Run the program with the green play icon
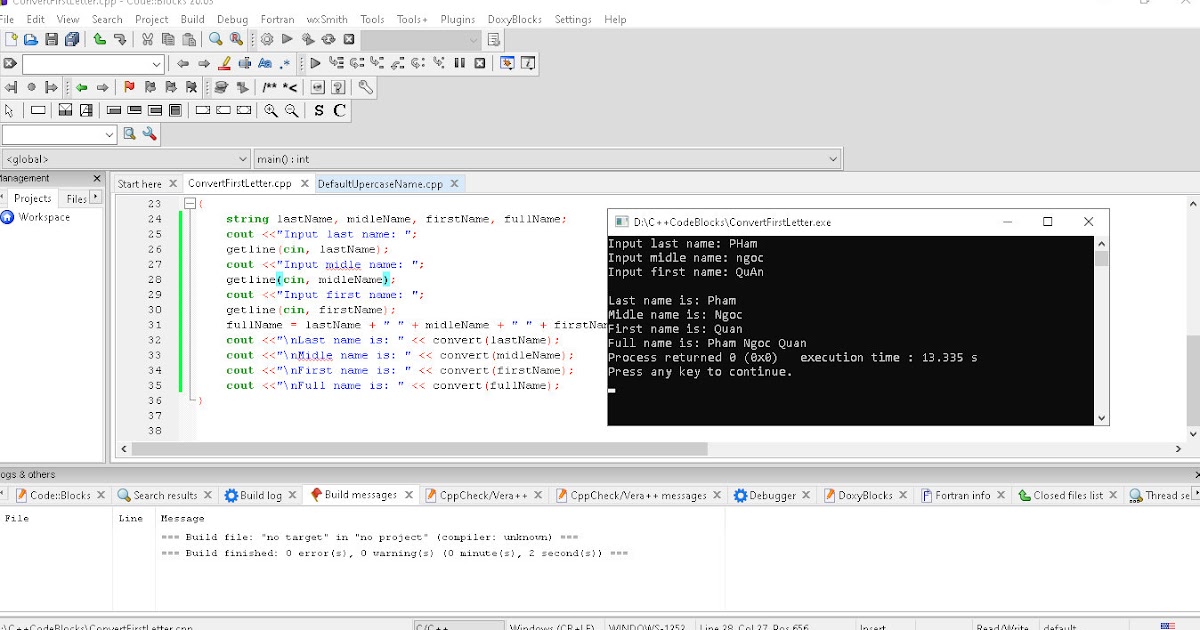Screen dimensions: 1200x630 287,40
